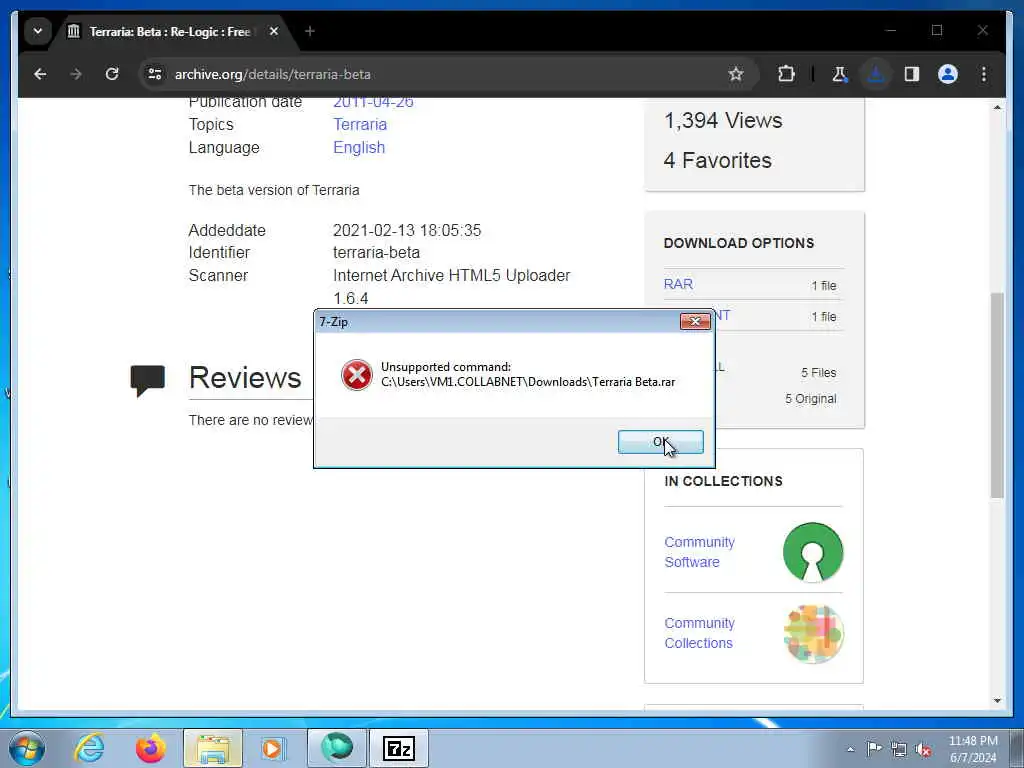Open the network tray icon
The width and height of the screenshot is (1024, 768).
[899, 749]
